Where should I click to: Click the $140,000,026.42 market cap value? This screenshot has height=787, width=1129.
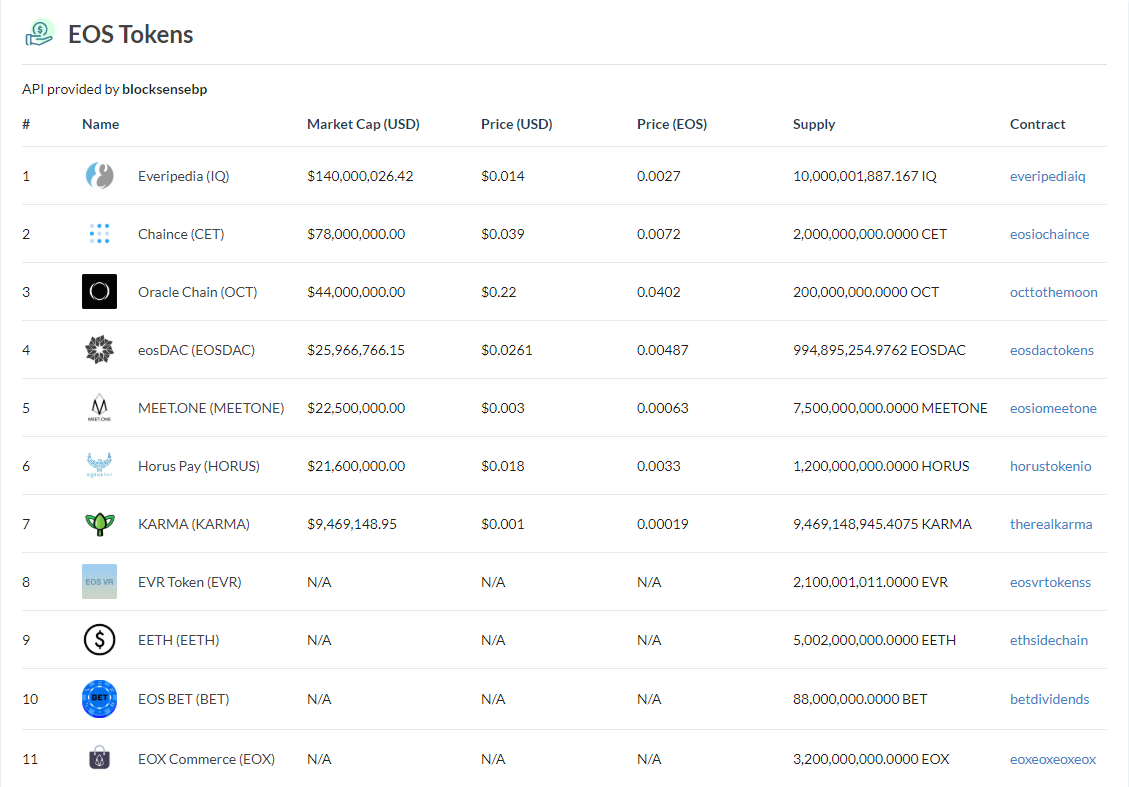[360, 176]
